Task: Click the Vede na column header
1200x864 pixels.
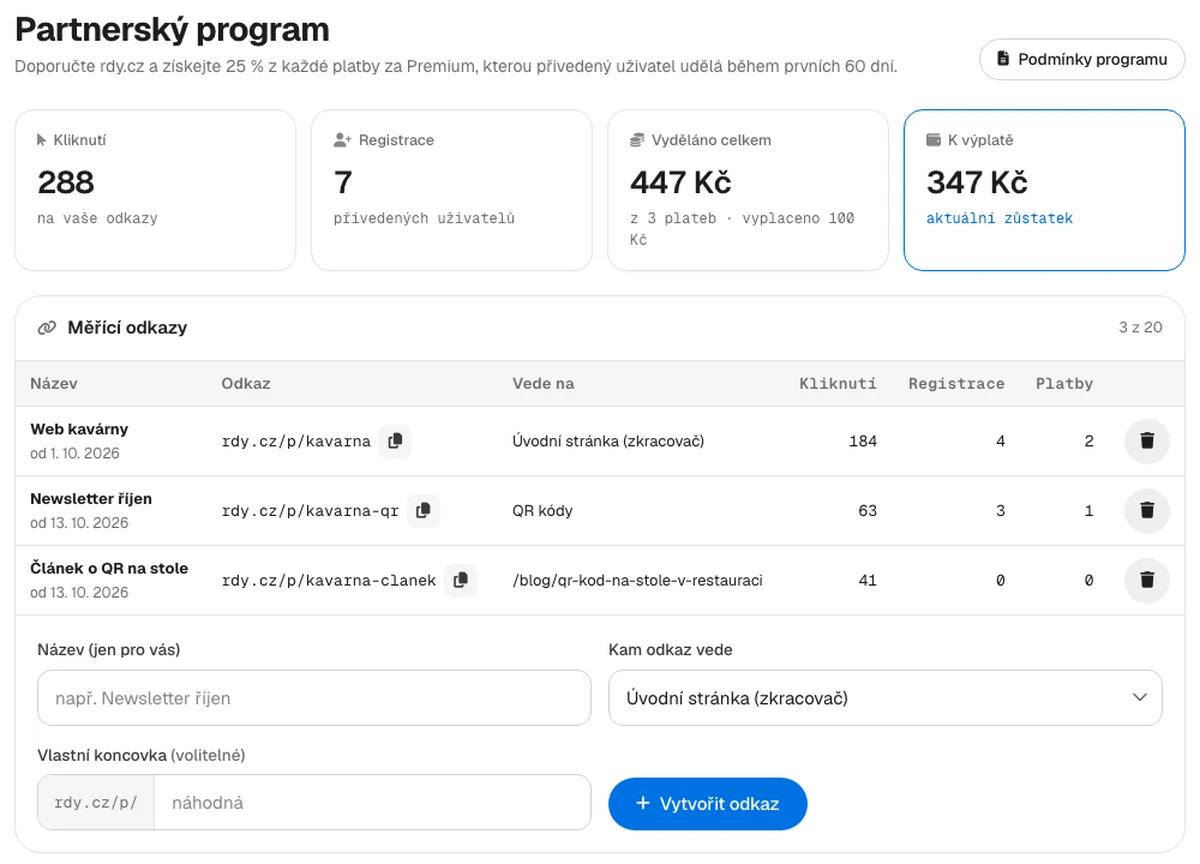Action: [x=543, y=384]
